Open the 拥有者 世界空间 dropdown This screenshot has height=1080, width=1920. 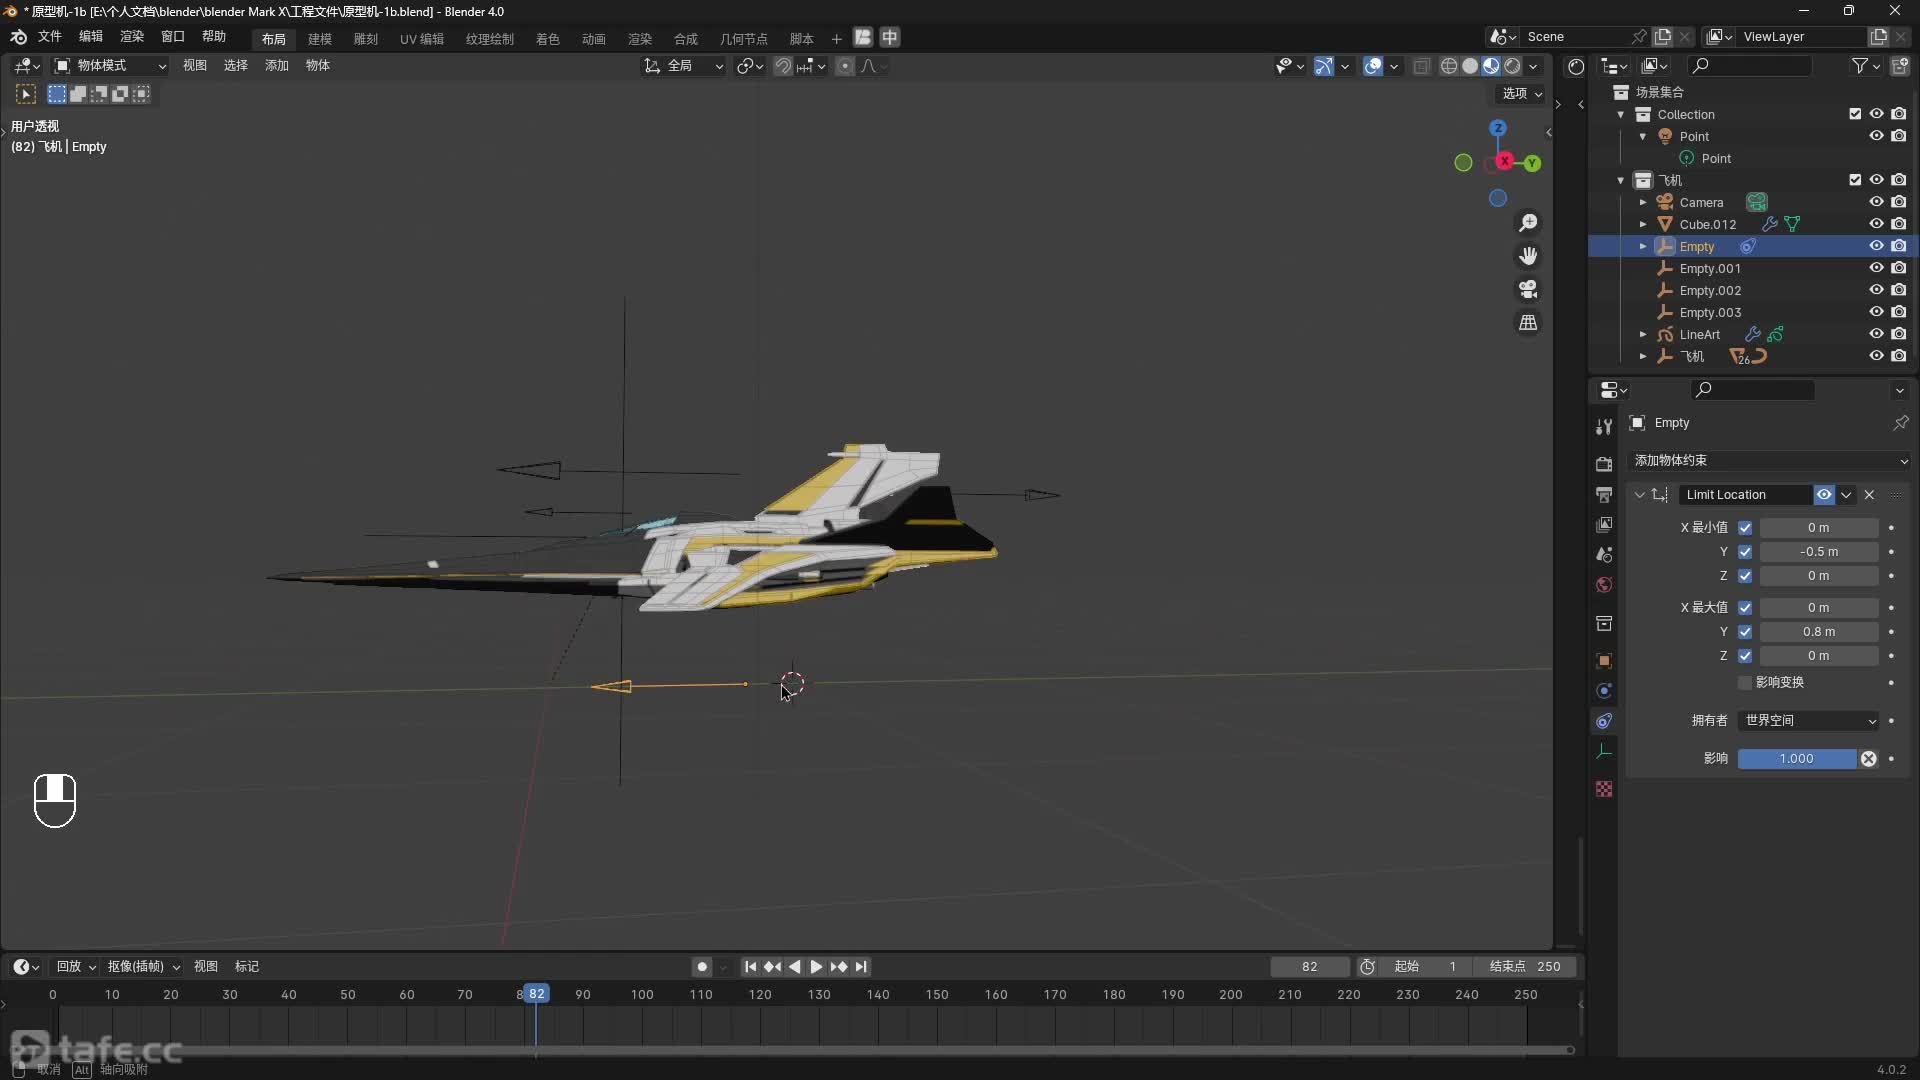[1809, 721]
